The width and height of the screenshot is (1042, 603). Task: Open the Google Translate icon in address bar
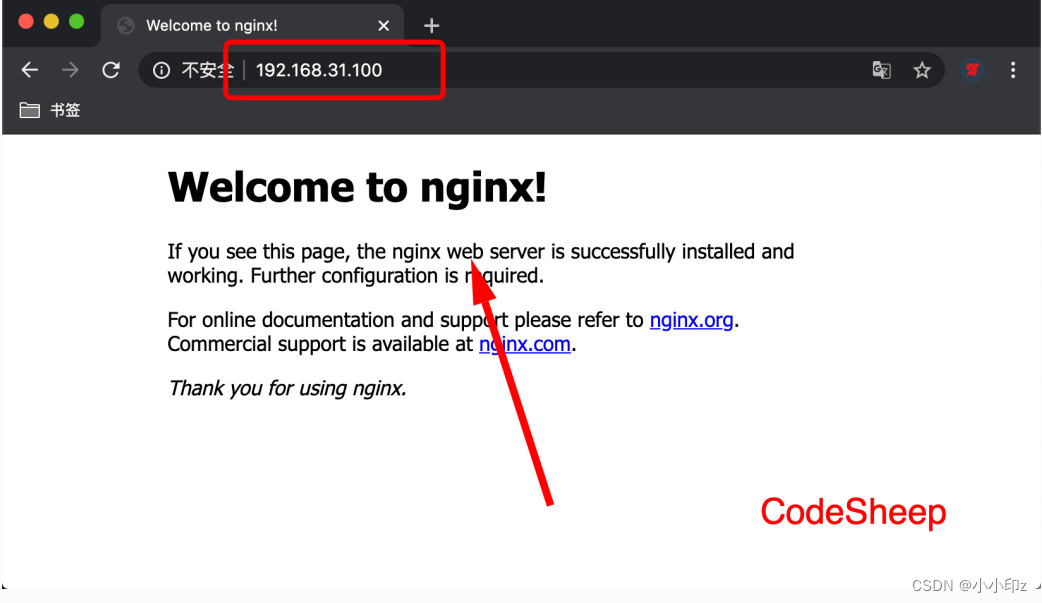pyautogui.click(x=881, y=70)
